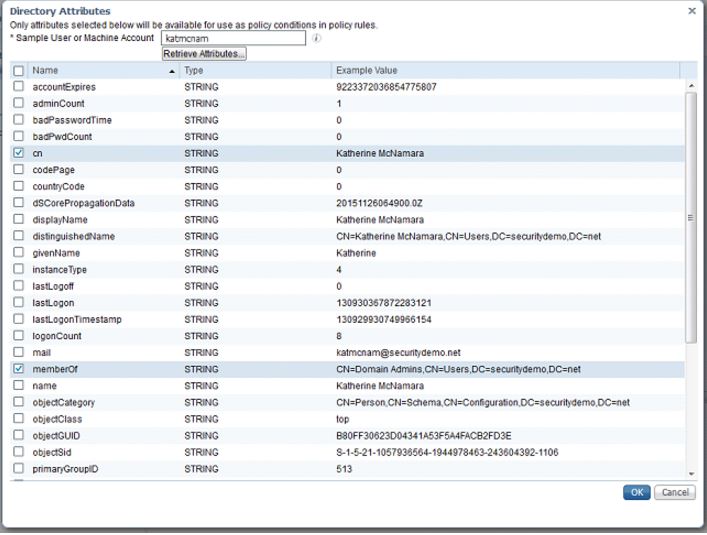Screen dimensions: 707x535
Task: Click the vertical scrollbar thumb
Action: pyautogui.click(x=691, y=218)
